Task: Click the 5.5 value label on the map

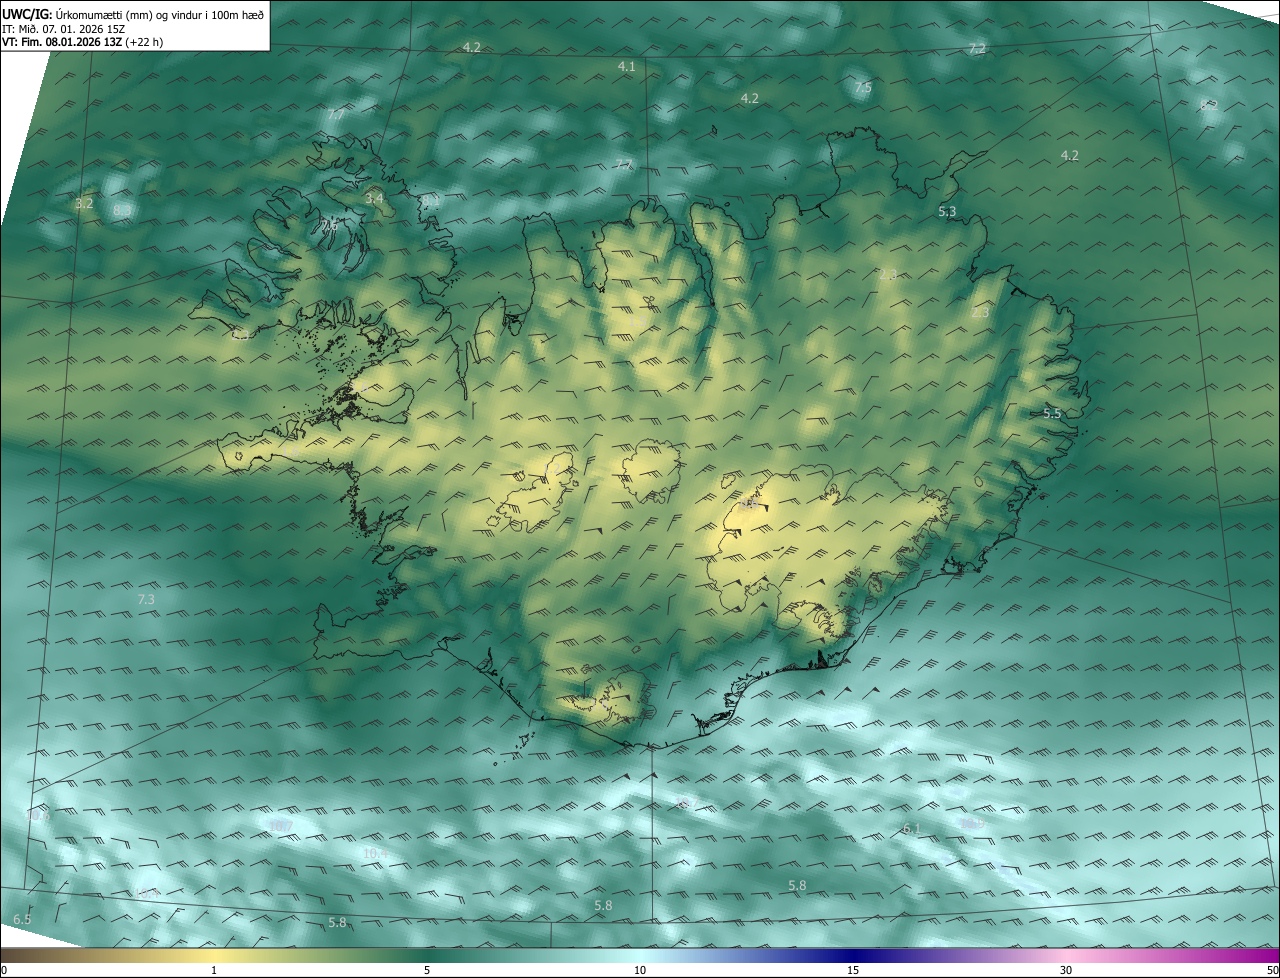Action: coord(1052,413)
